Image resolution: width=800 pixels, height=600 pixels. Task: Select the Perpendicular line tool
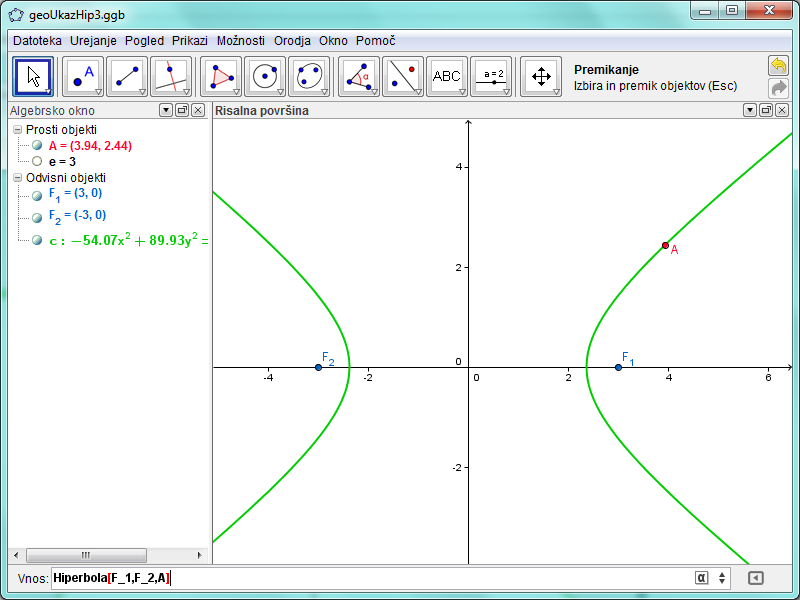171,76
